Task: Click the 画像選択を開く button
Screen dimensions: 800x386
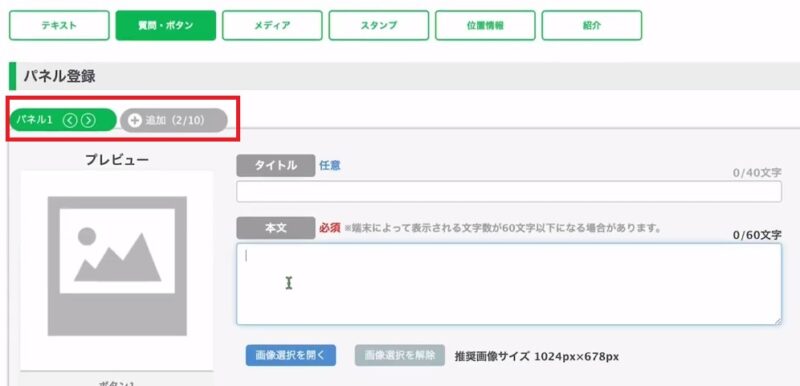Action: click(x=291, y=355)
